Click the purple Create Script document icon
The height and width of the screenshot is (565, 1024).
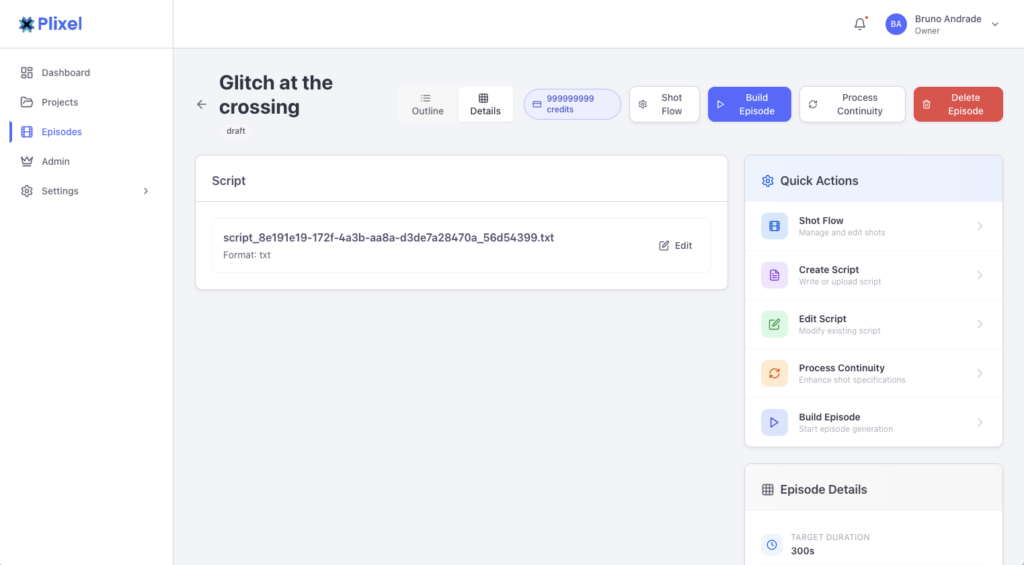pyautogui.click(x=774, y=275)
